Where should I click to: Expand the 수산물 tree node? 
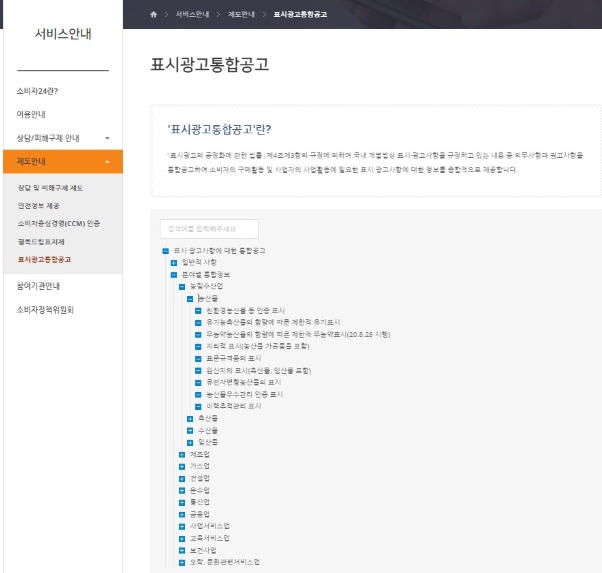click(x=189, y=430)
